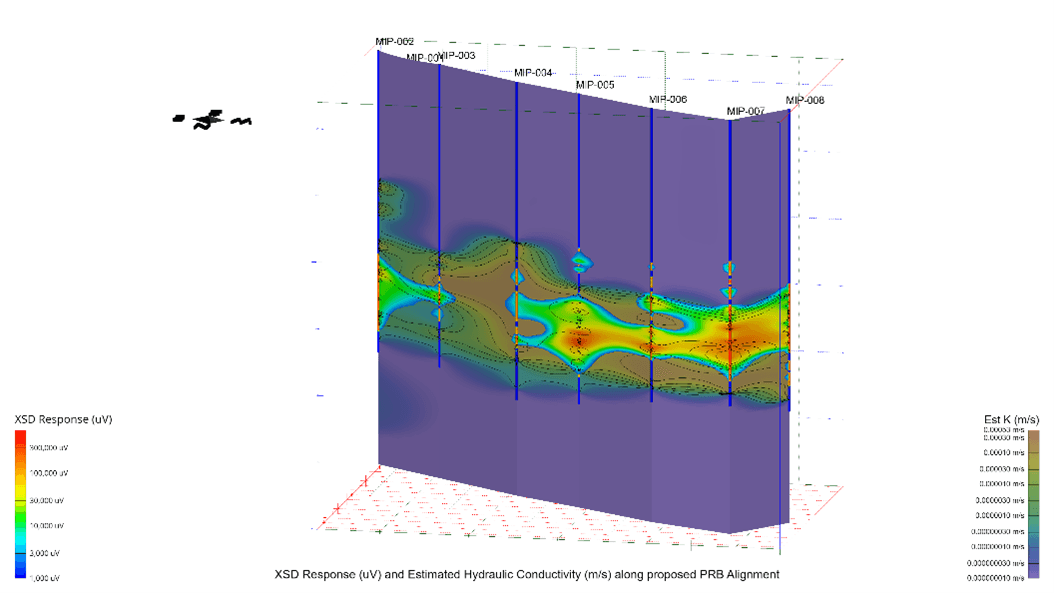Viewport: 1054px width, 593px height.
Task: Click the green section of XSD color scale
Action: click(21, 520)
